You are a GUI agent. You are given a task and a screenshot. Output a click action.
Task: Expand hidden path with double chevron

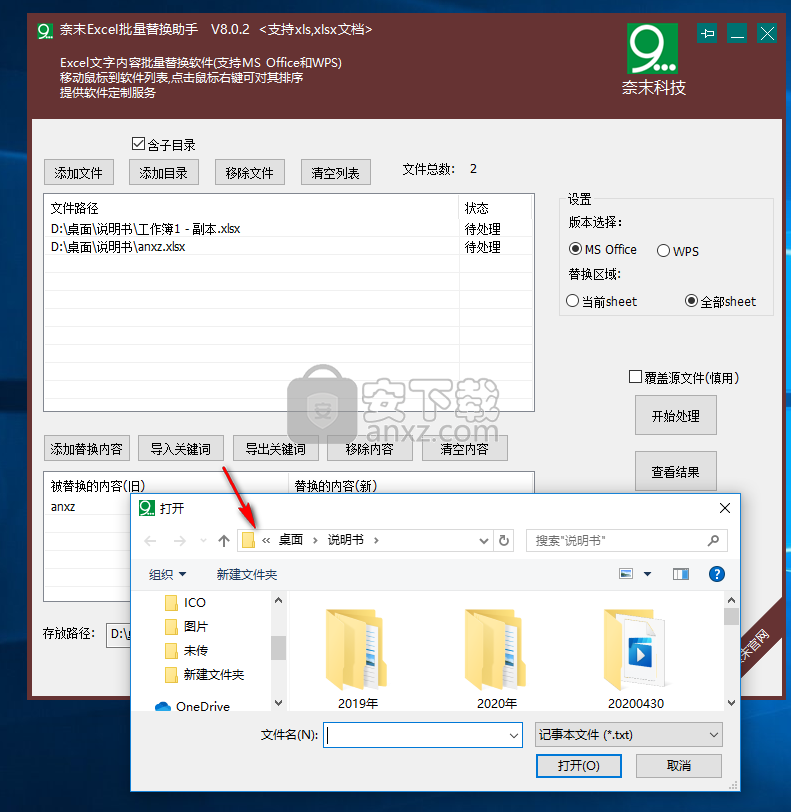266,541
